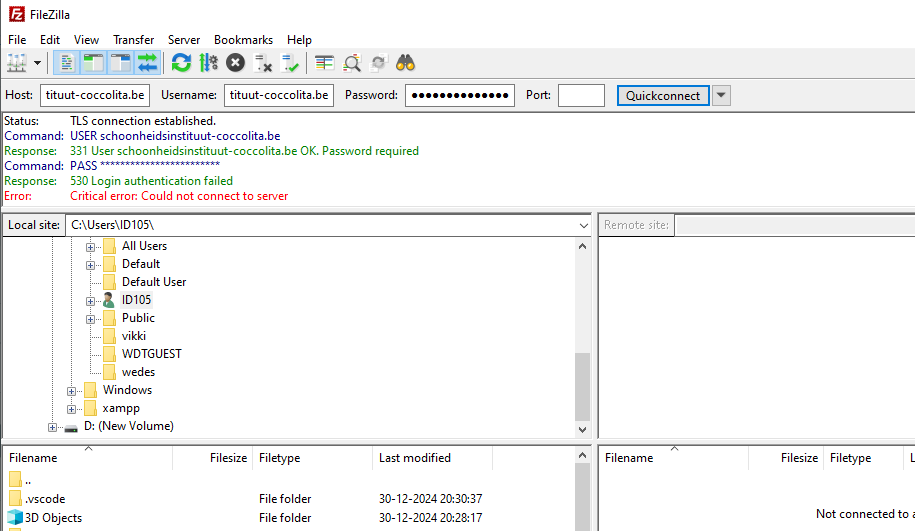This screenshot has height=531, width=915.
Task: Toggle directory comparison
Action: pyautogui.click(x=351, y=62)
